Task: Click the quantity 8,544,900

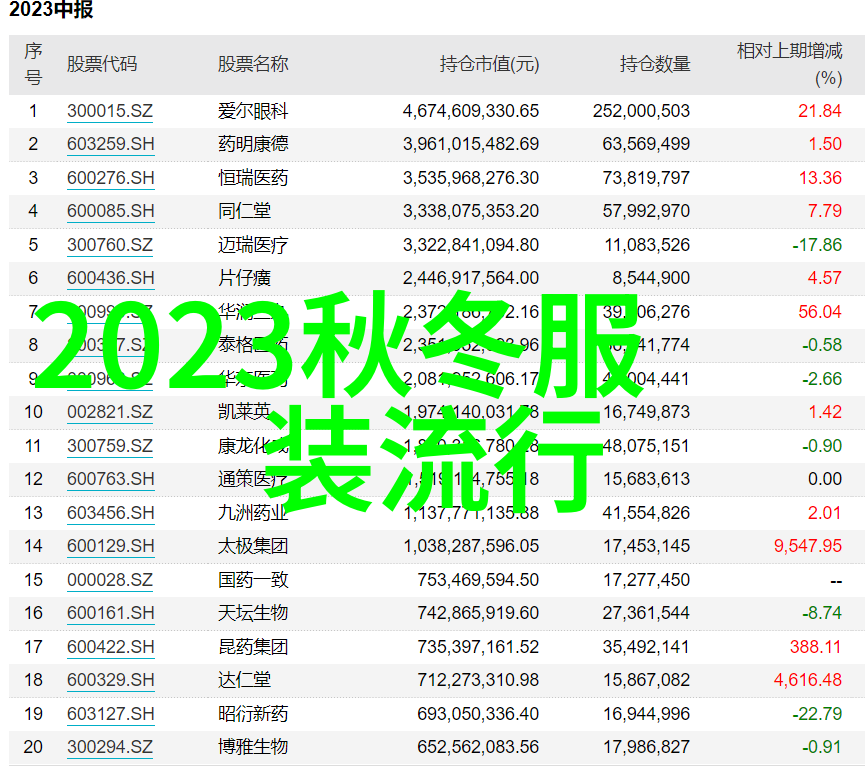Action: coord(651,277)
